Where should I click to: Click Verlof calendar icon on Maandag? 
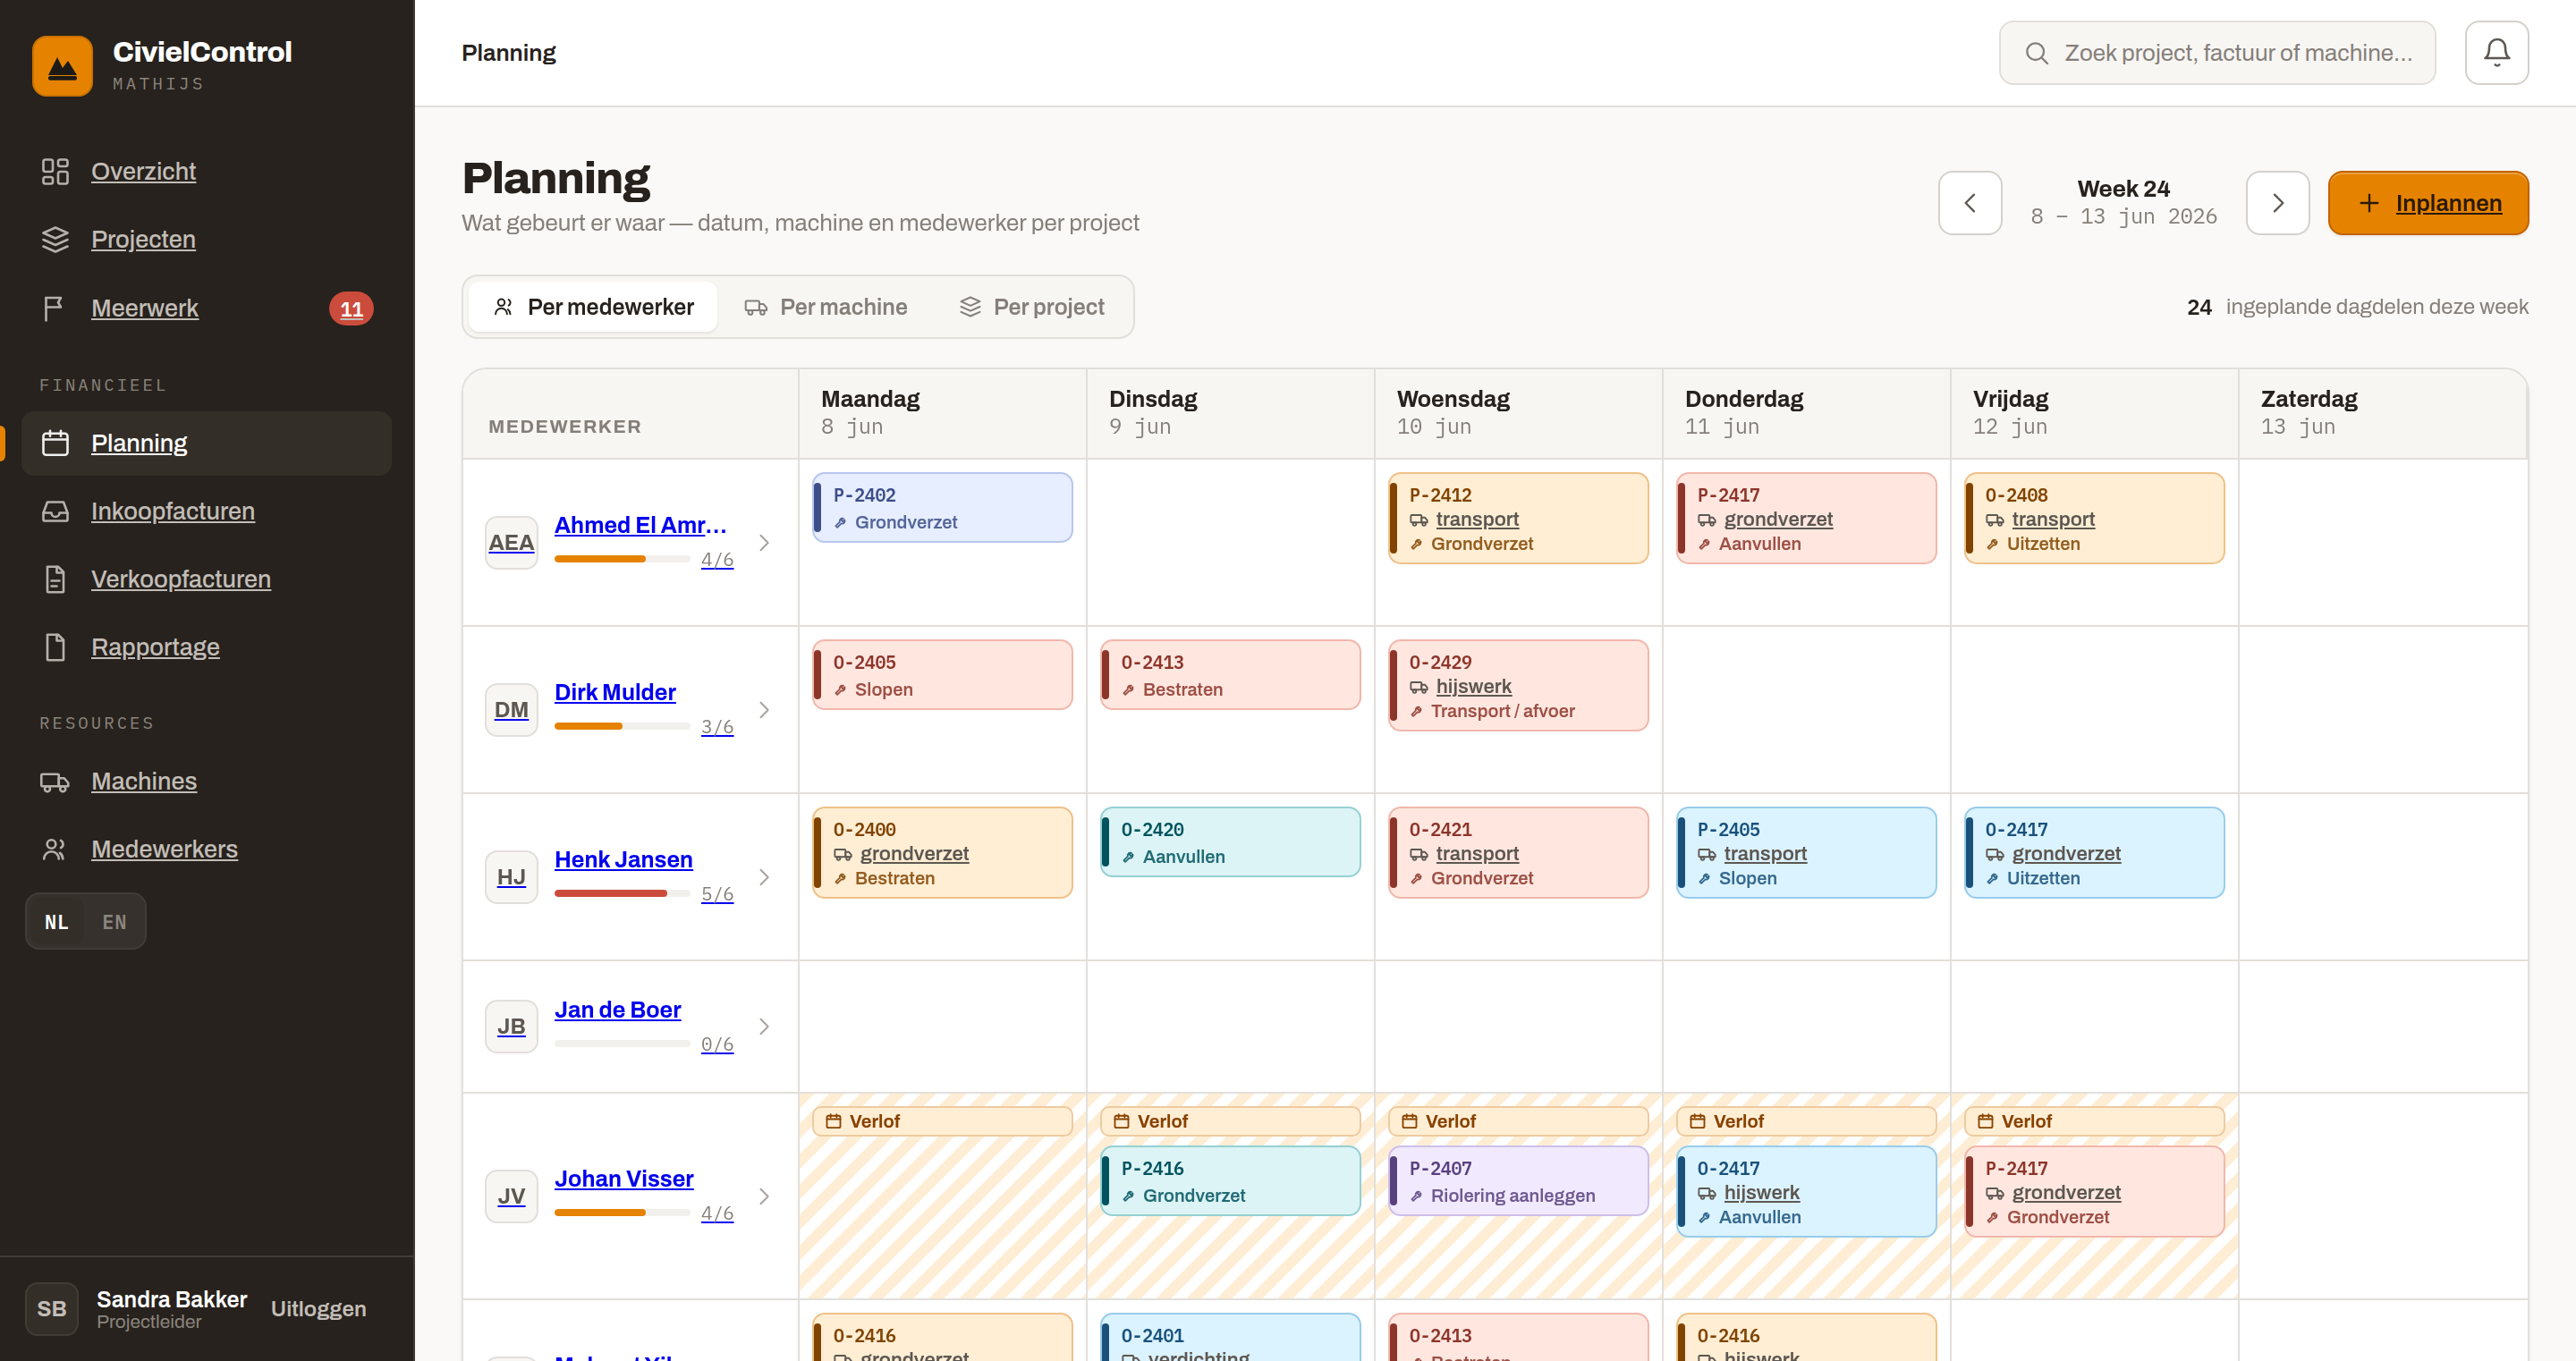(832, 1121)
